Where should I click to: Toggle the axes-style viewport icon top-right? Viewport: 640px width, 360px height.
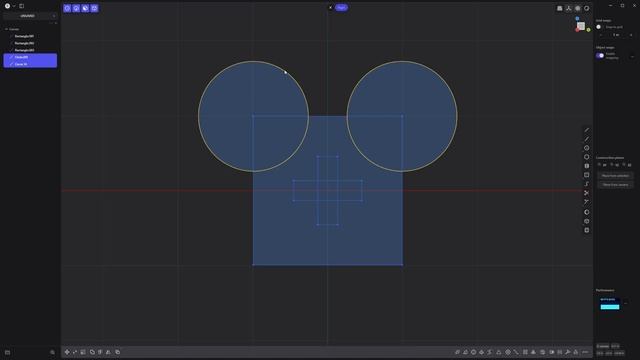click(569, 8)
